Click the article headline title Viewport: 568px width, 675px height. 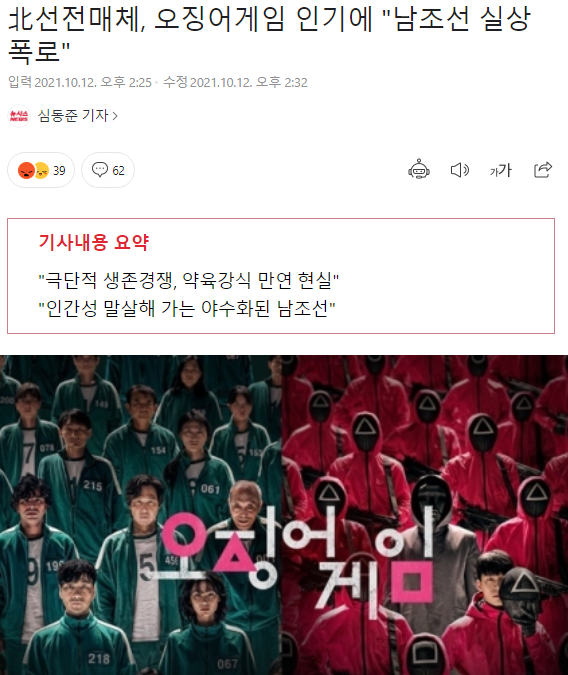coord(270,34)
